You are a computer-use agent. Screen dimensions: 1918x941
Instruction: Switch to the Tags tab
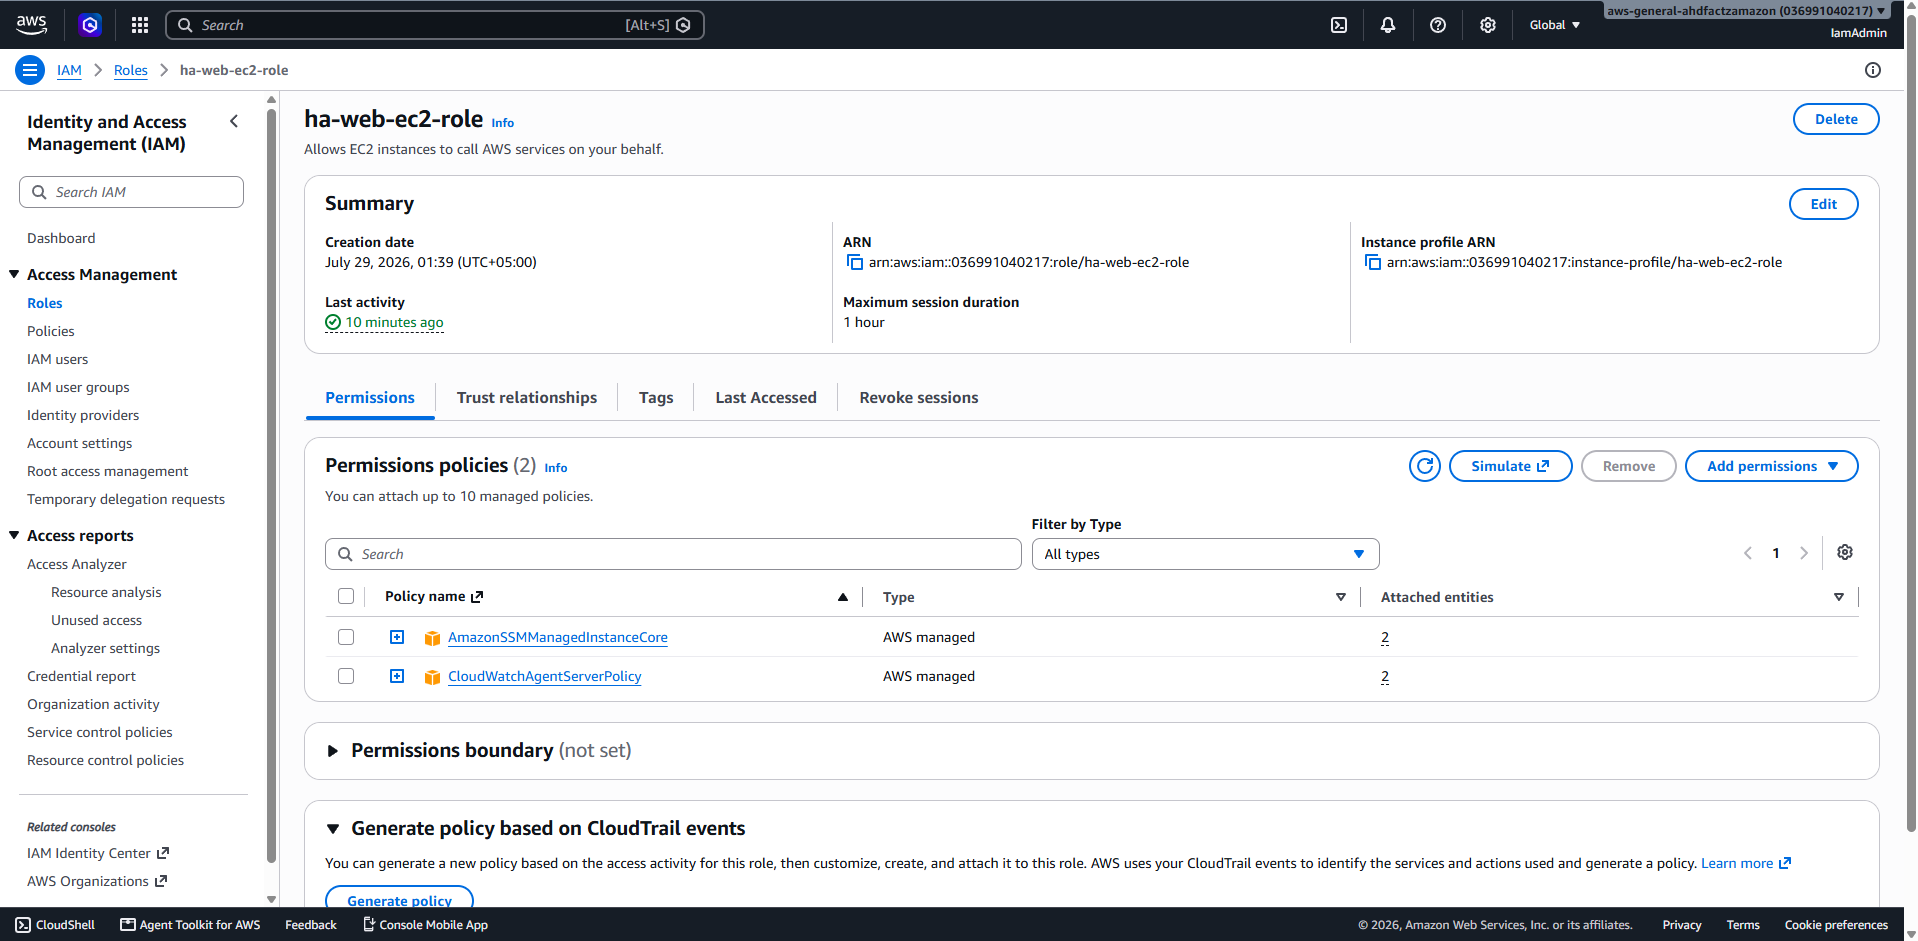coord(656,398)
